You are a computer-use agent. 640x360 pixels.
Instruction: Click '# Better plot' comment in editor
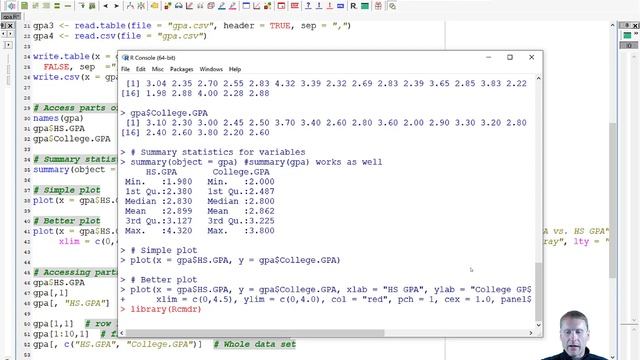[x=67, y=221]
